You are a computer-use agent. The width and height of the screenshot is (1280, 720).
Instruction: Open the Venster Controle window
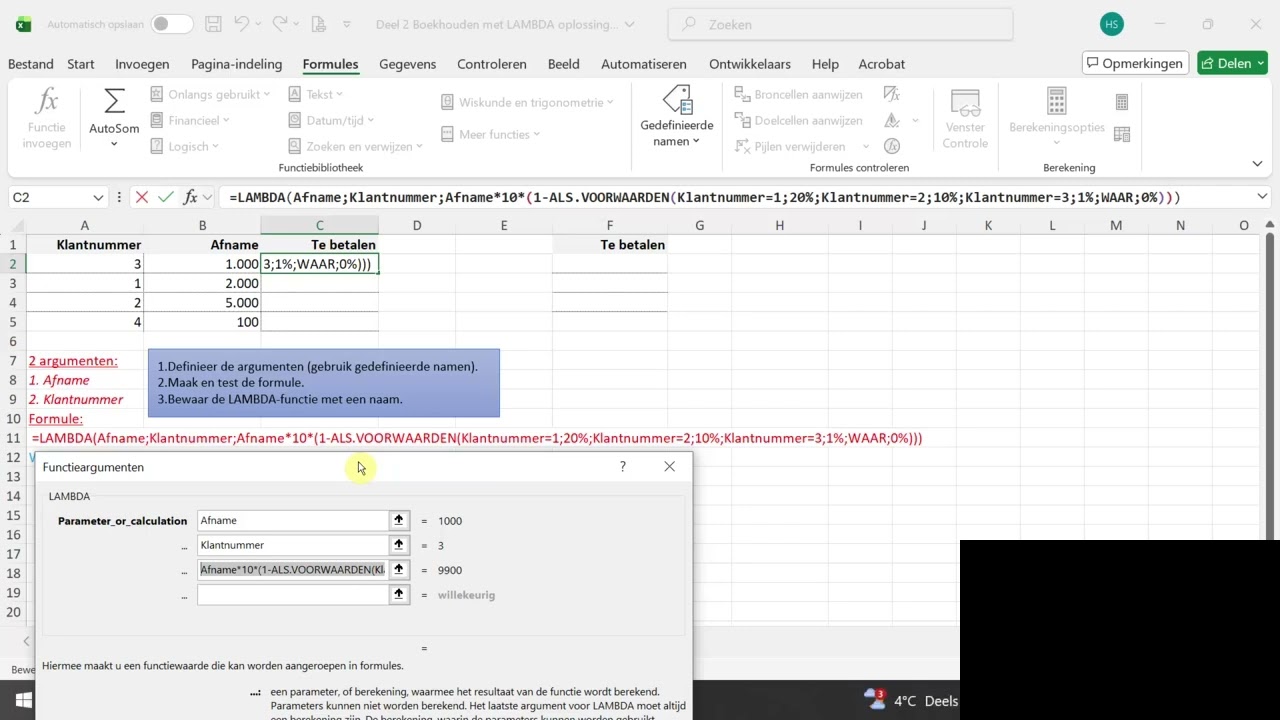pyautogui.click(x=965, y=118)
